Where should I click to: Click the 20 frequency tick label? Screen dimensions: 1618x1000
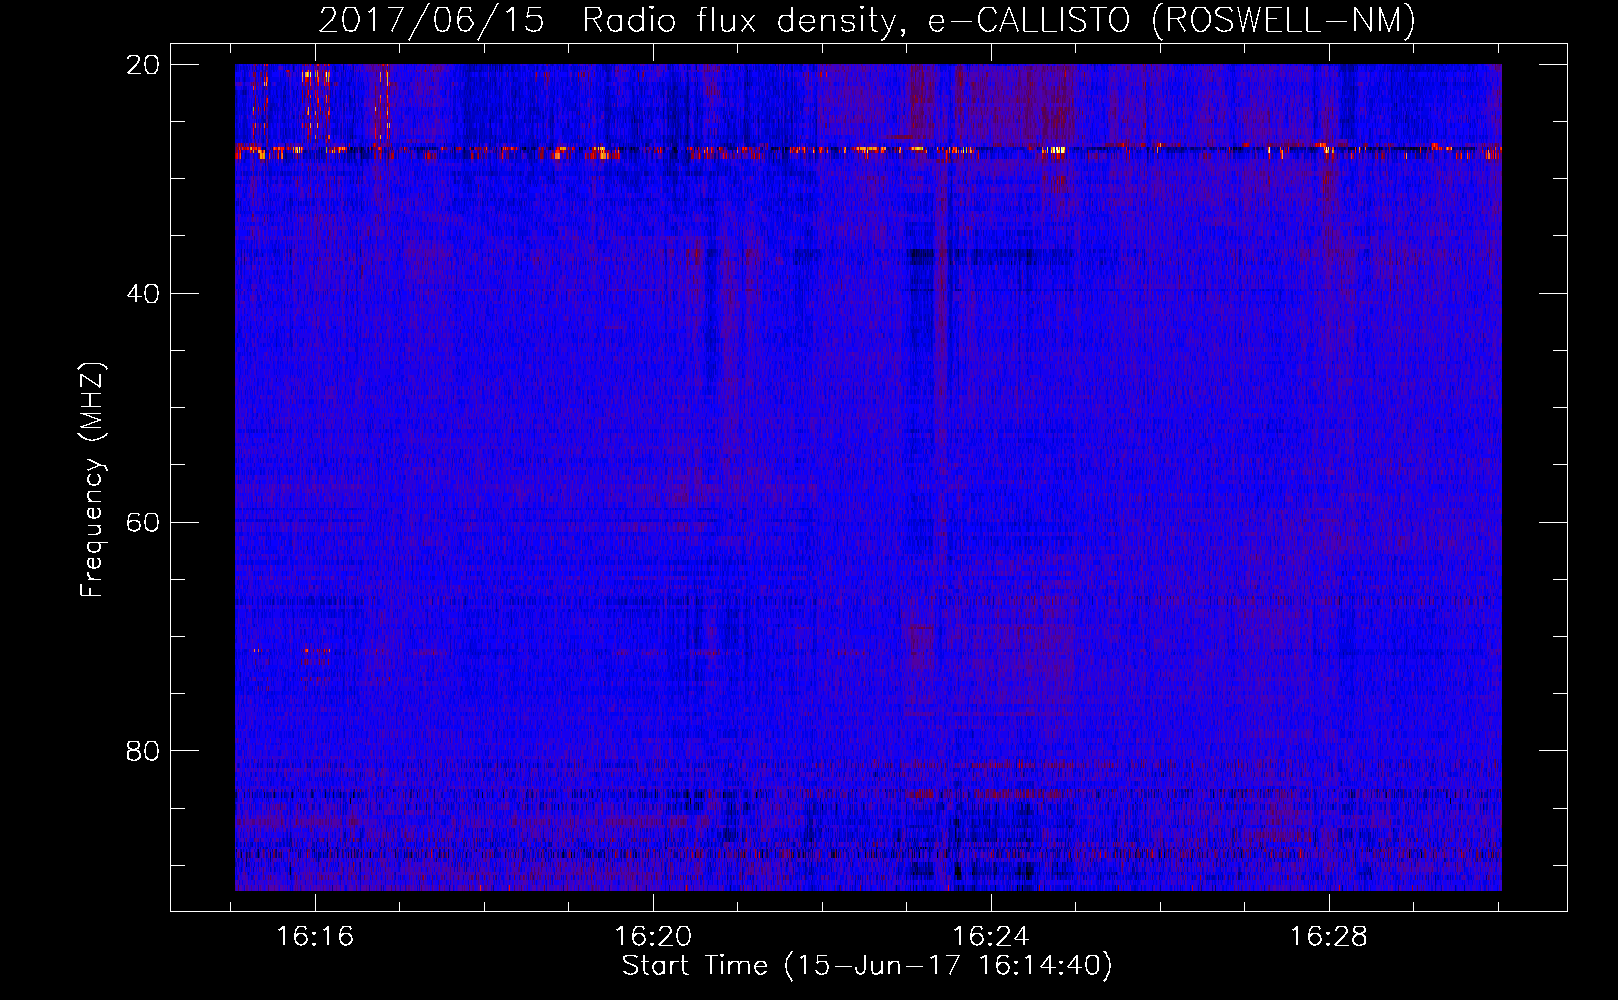click(144, 65)
